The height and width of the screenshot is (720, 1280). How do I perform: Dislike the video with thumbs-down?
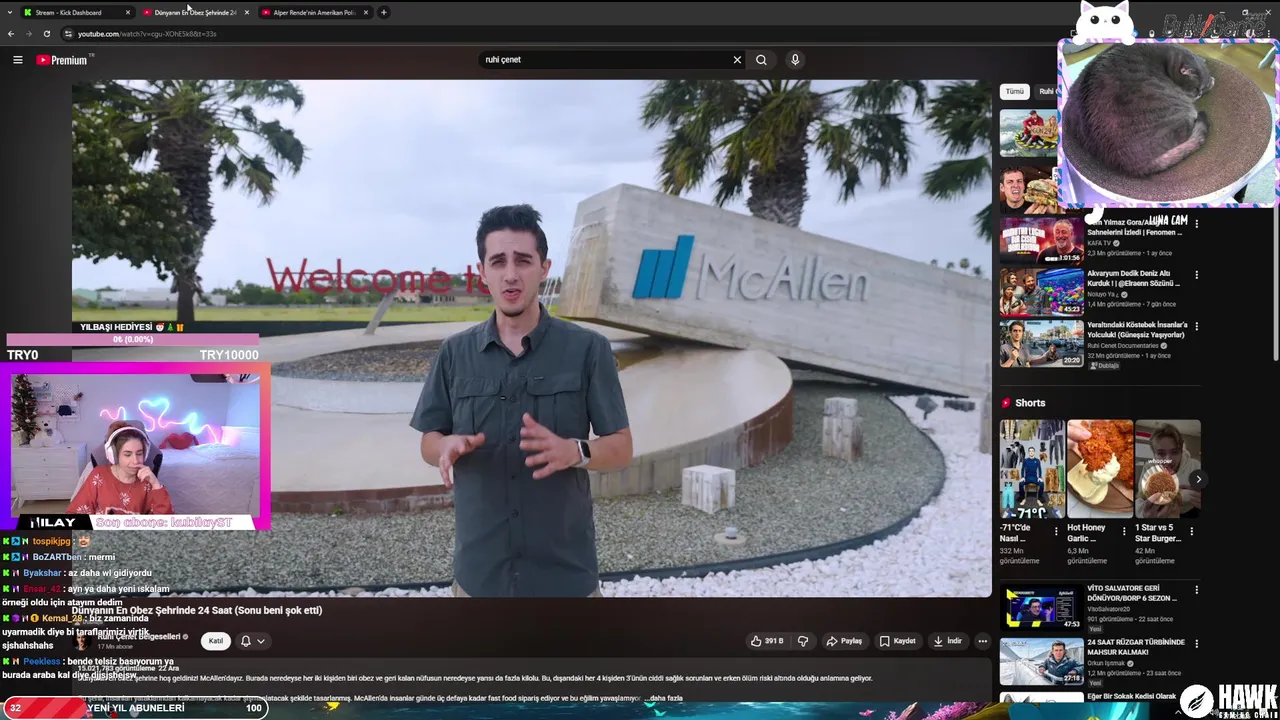pos(803,641)
